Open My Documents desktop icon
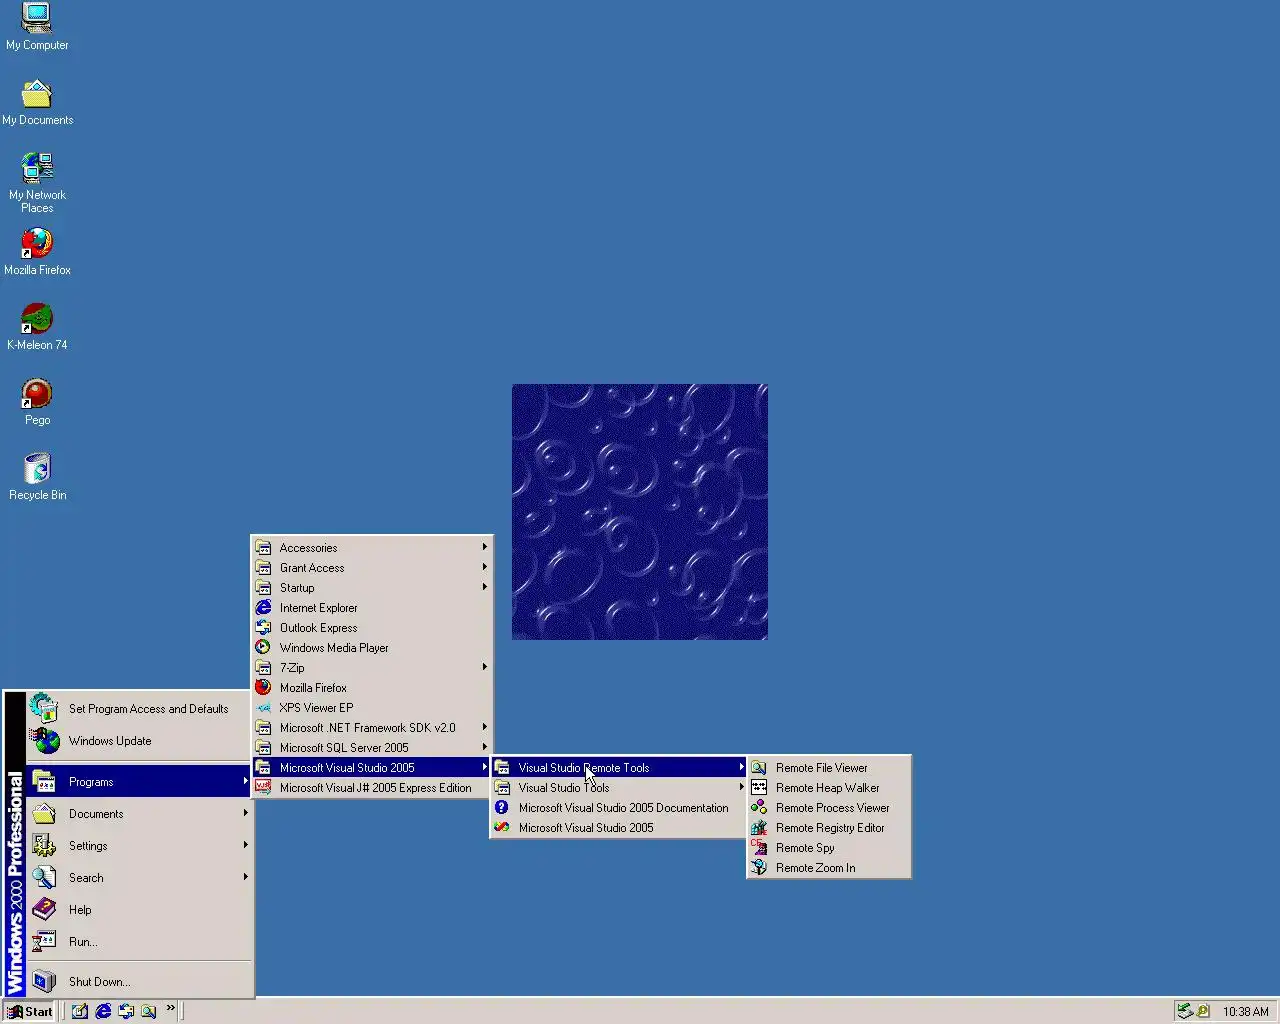The width and height of the screenshot is (1280, 1024). pyautogui.click(x=37, y=102)
